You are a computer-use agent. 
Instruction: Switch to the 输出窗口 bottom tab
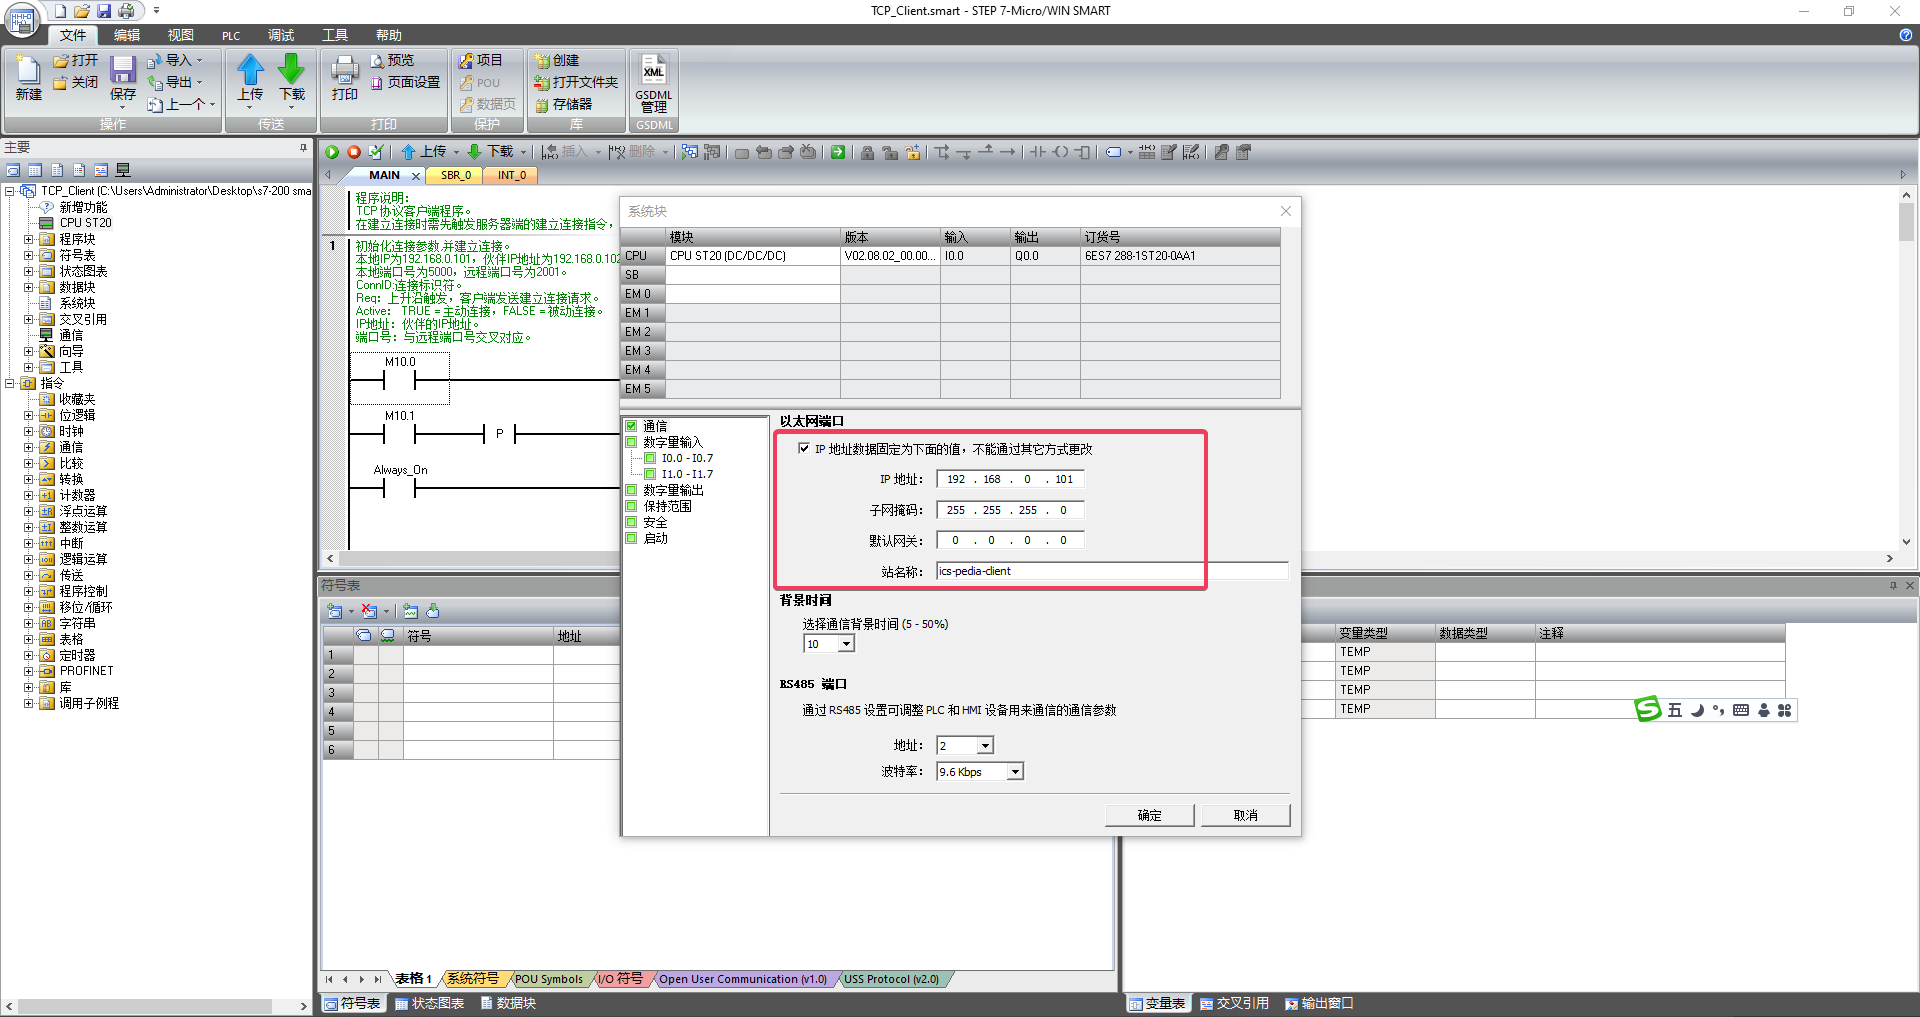click(x=1319, y=1003)
